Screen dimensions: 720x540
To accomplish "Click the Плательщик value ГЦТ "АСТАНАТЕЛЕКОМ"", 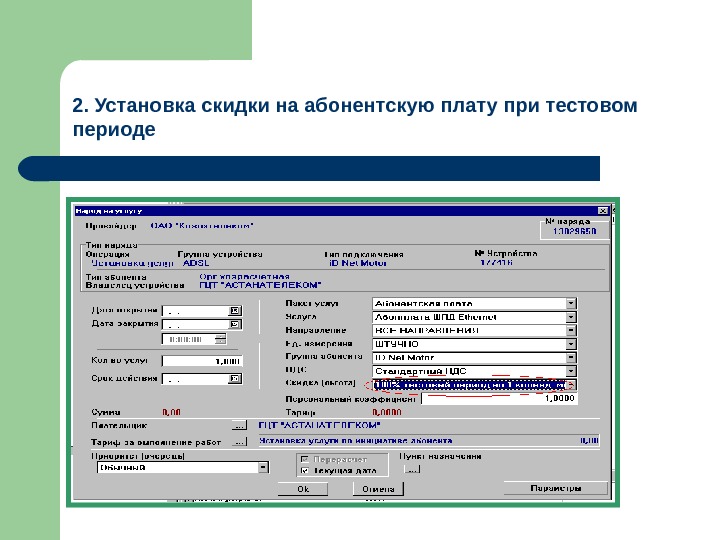I will coord(320,425).
